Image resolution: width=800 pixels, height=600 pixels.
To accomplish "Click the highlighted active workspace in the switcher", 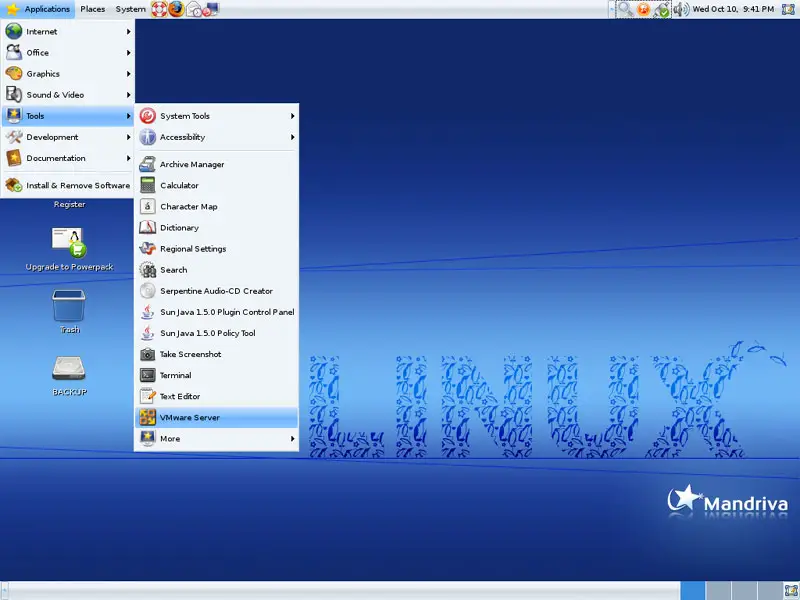I will point(693,591).
